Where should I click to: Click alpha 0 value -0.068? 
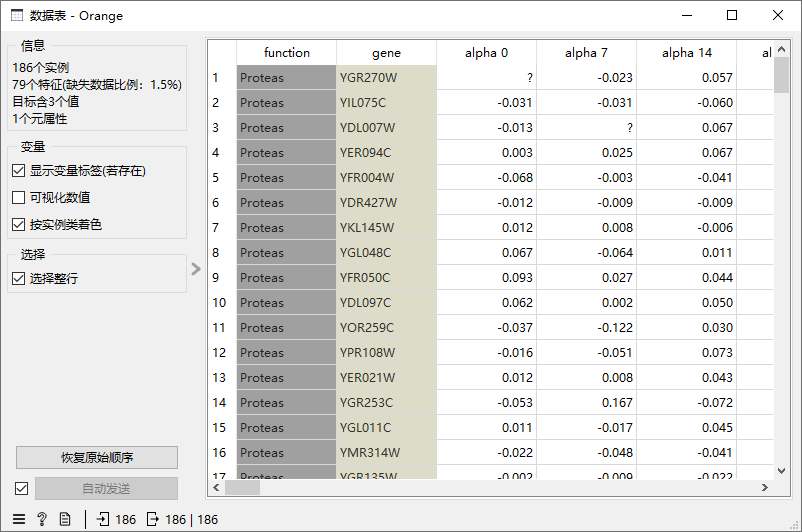click(486, 178)
